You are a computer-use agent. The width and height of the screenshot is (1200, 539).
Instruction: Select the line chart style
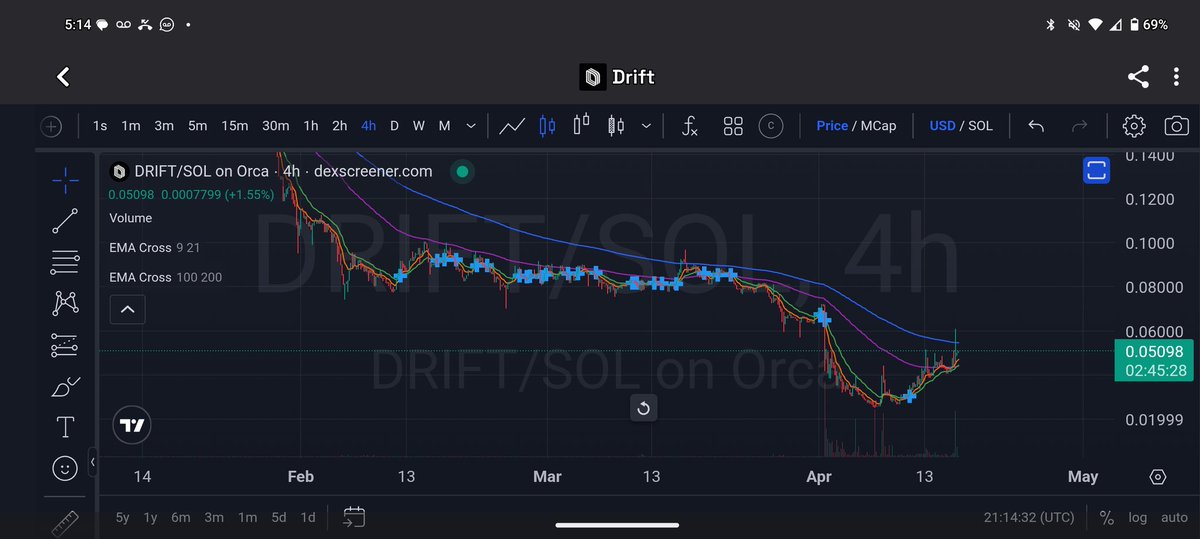point(513,126)
